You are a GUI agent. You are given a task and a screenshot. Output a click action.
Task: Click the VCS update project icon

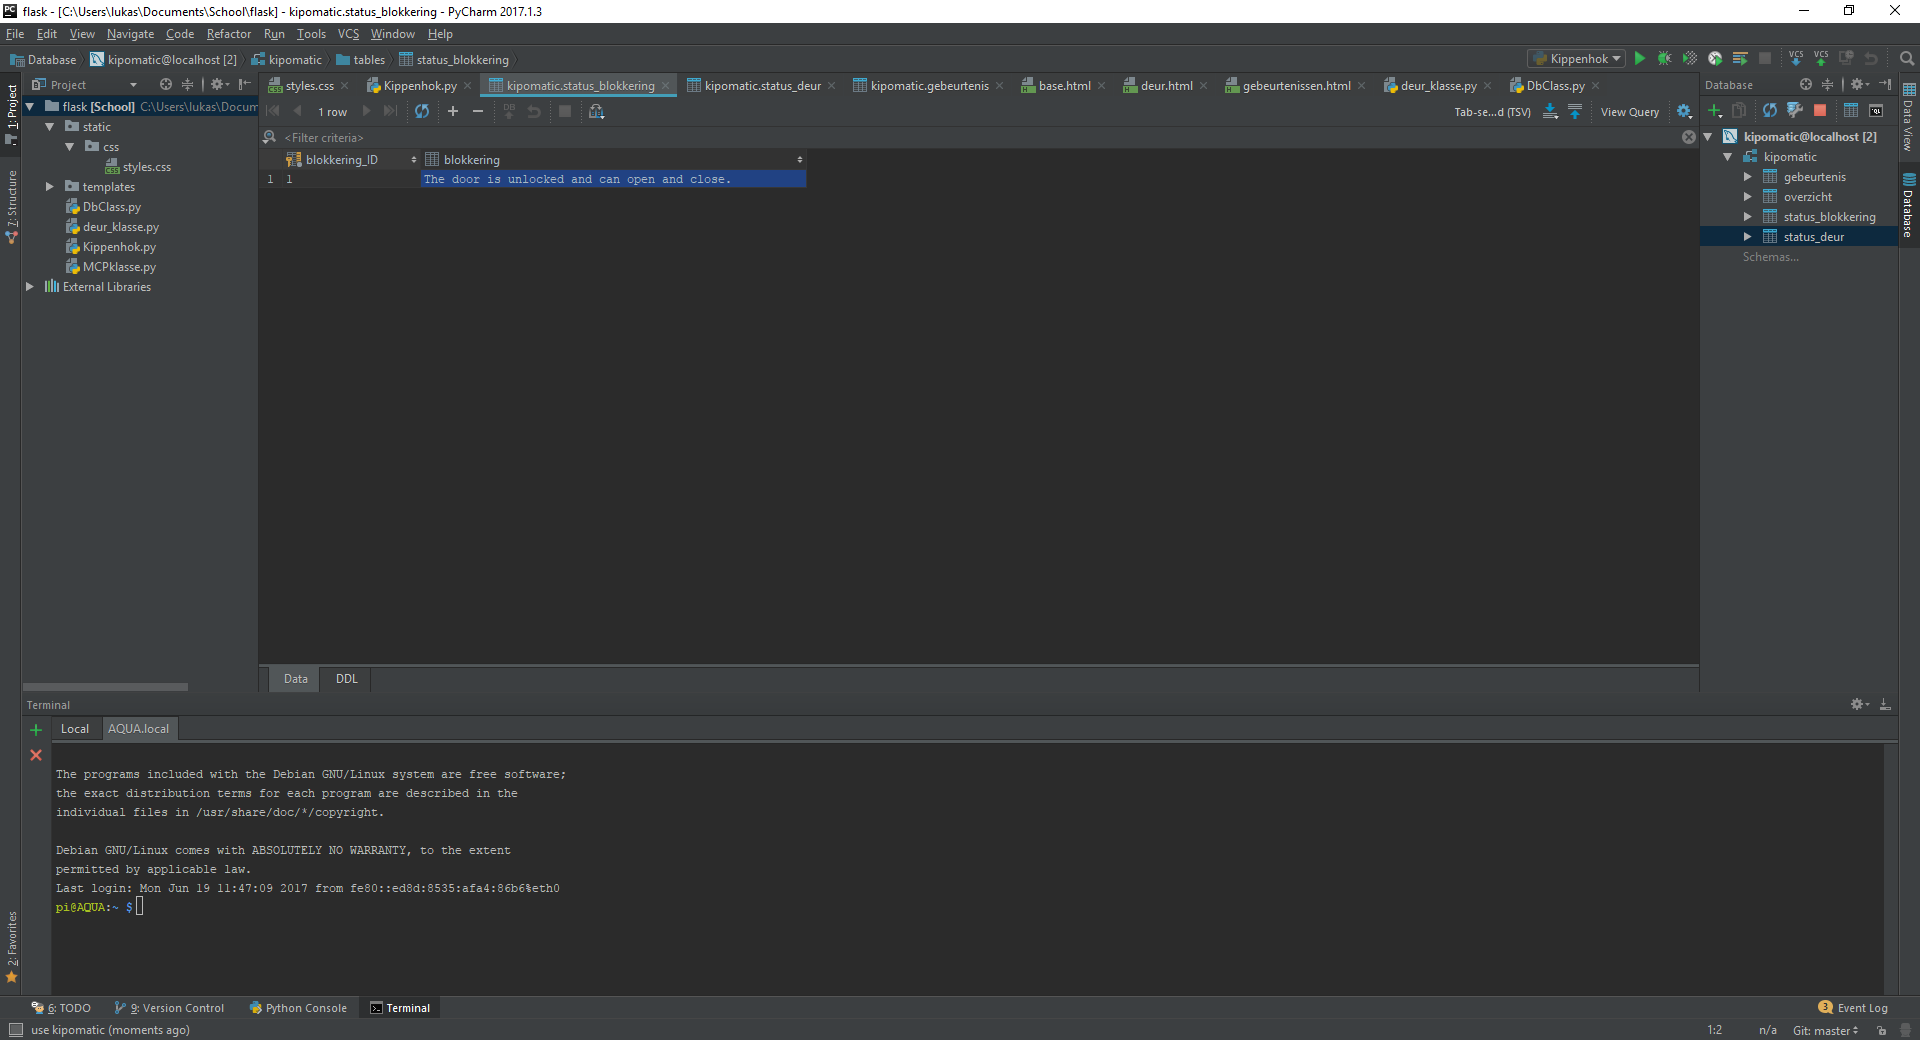coord(1796,59)
